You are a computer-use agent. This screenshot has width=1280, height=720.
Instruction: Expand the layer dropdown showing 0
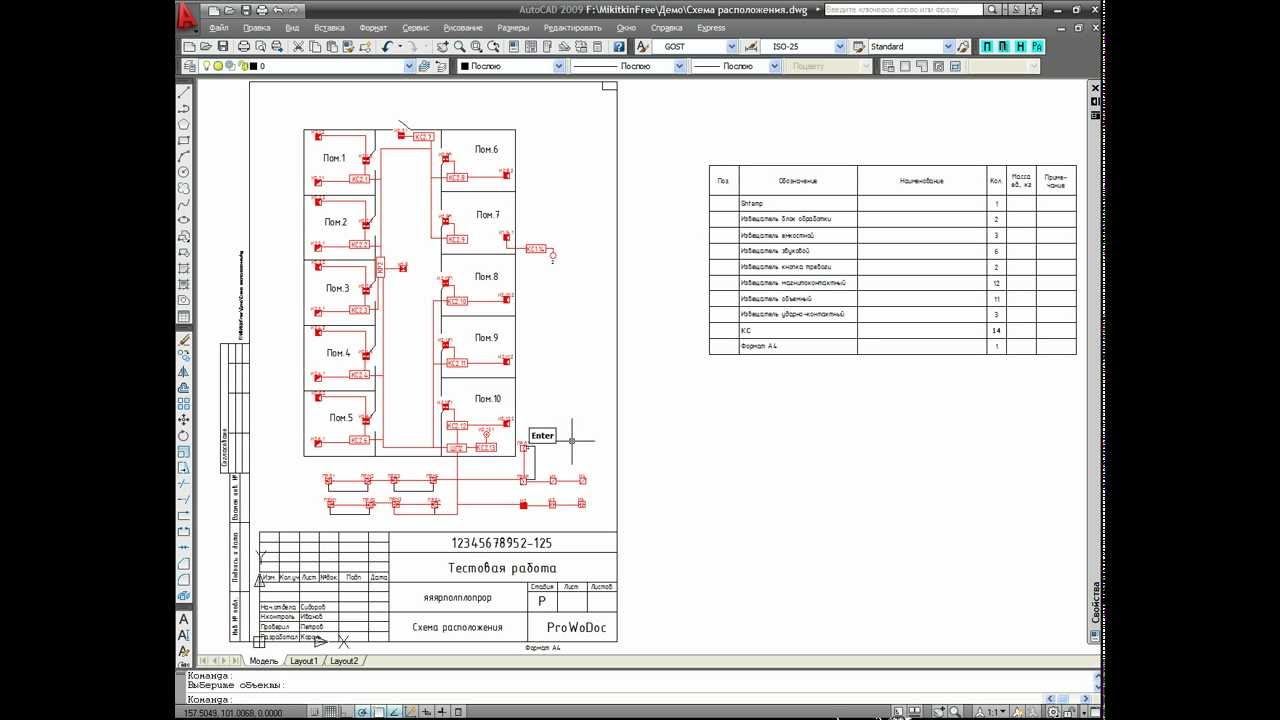tap(409, 66)
